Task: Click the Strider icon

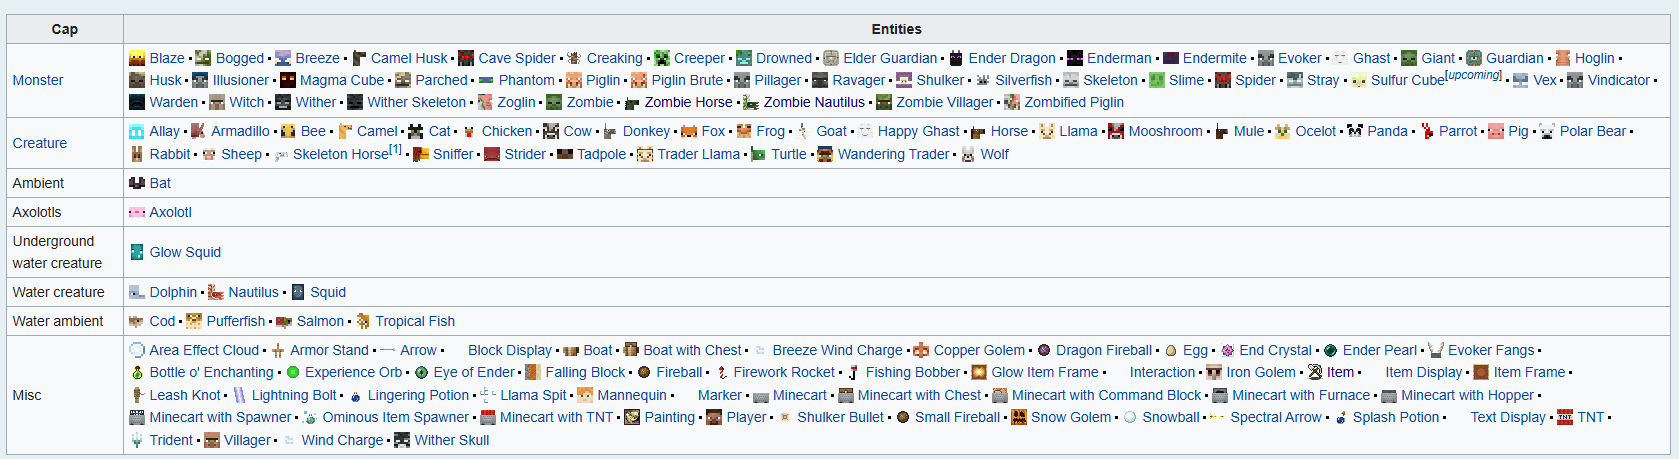Action: 492,154
